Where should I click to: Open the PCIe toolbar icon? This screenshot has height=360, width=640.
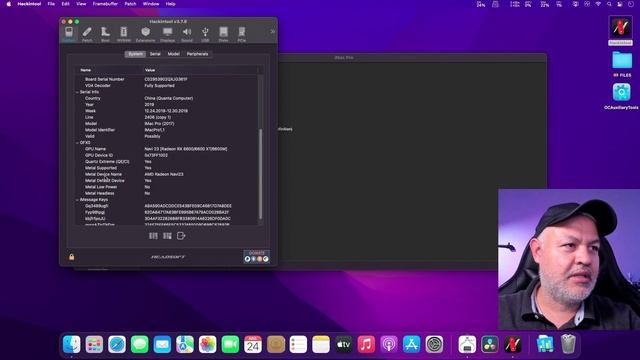coord(242,34)
